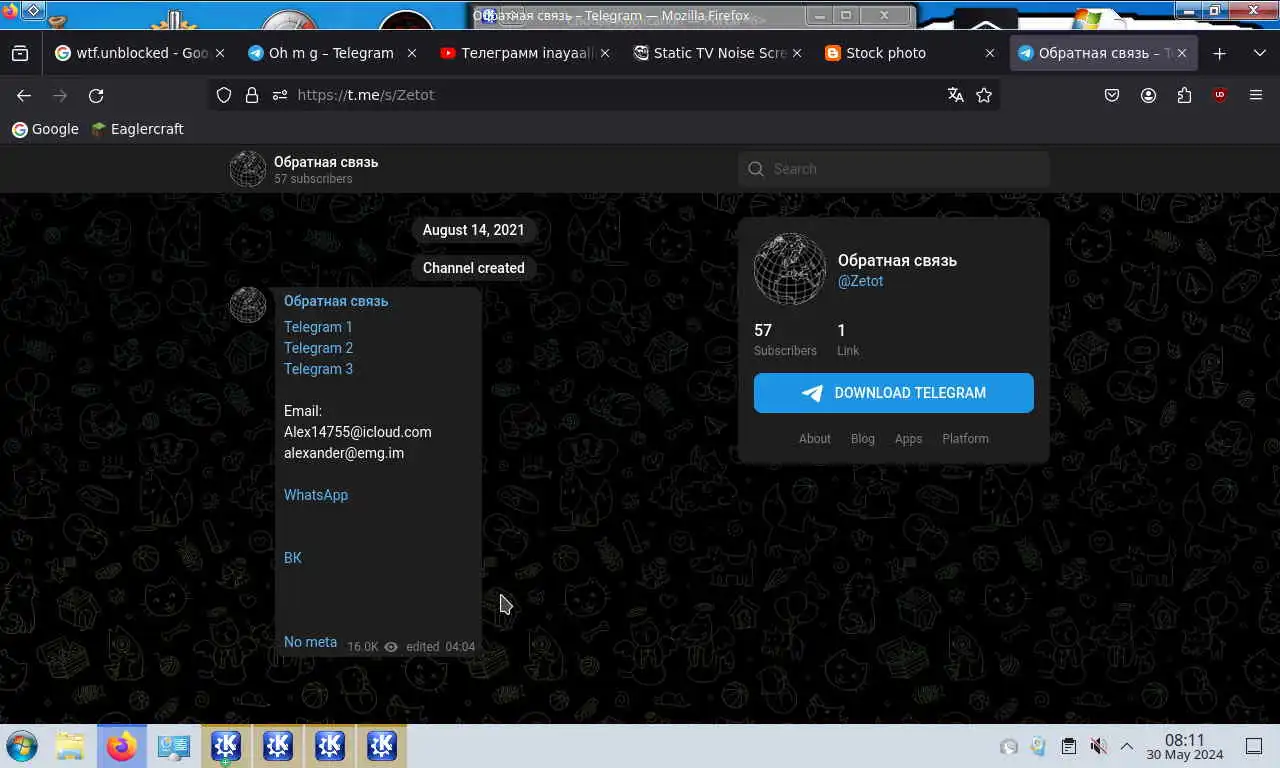Click the show desktop button
Image resolution: width=1280 pixels, height=768 pixels.
(1254, 746)
